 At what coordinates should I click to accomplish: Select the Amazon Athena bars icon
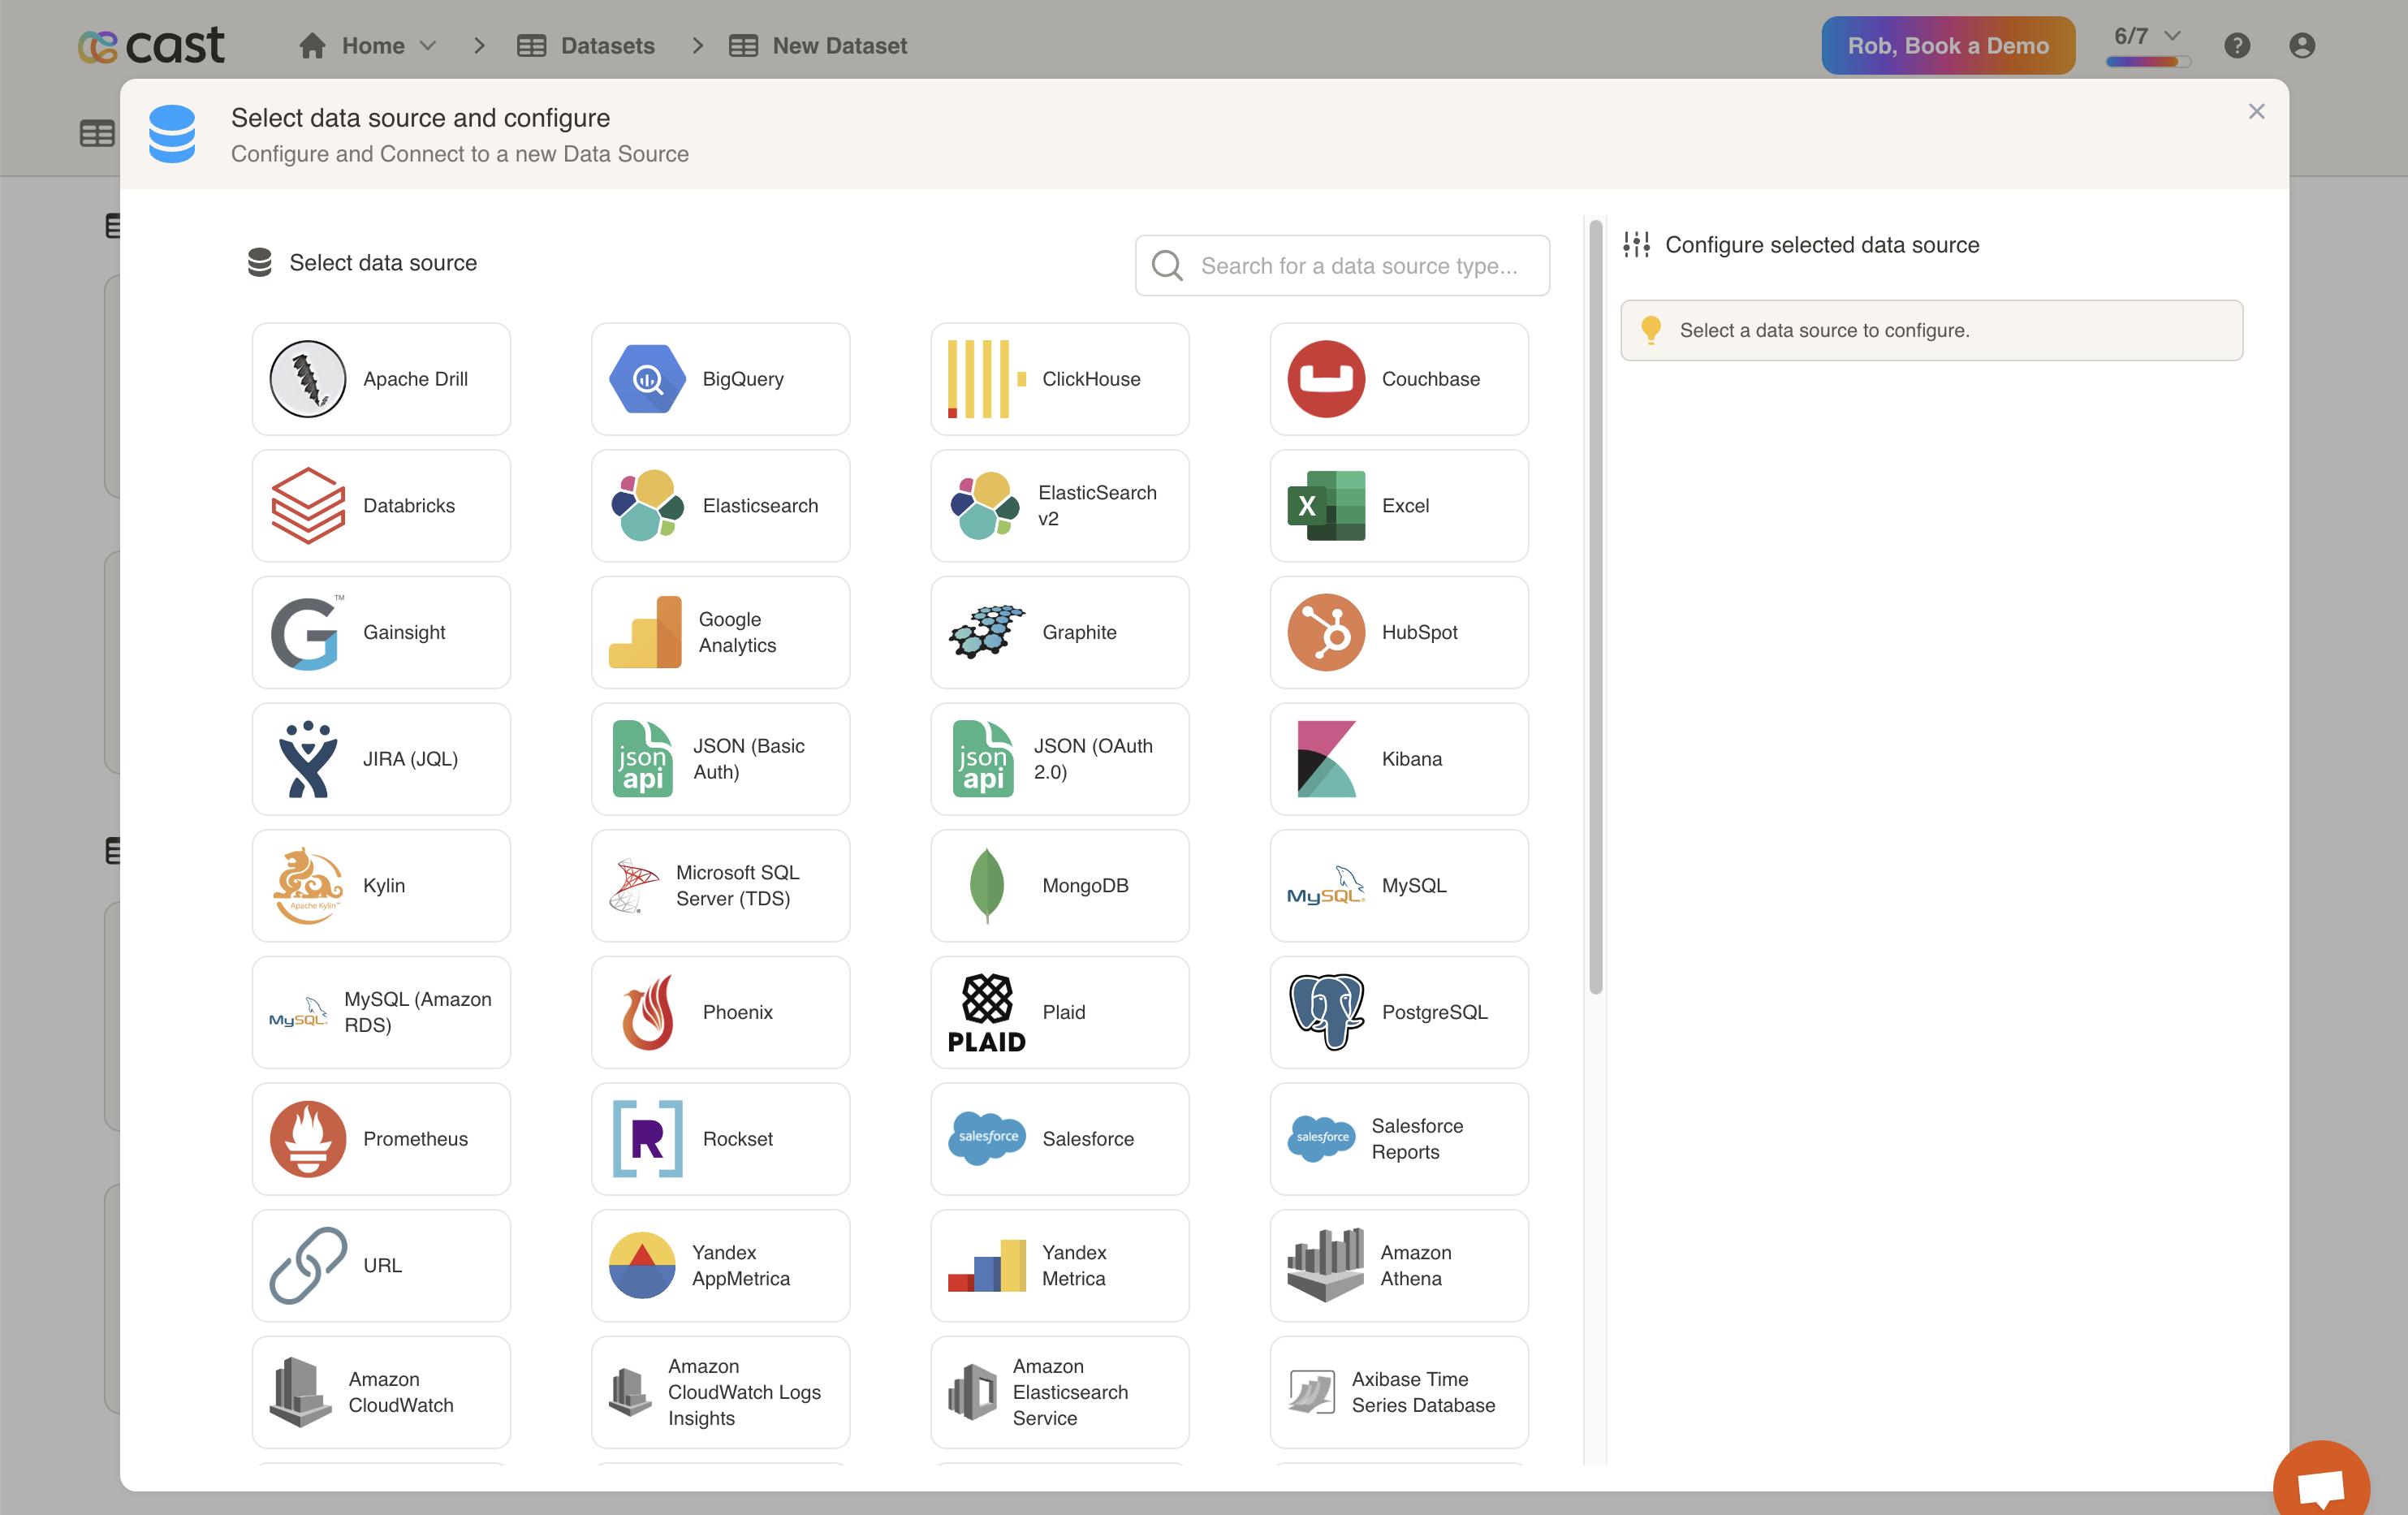[1325, 1266]
